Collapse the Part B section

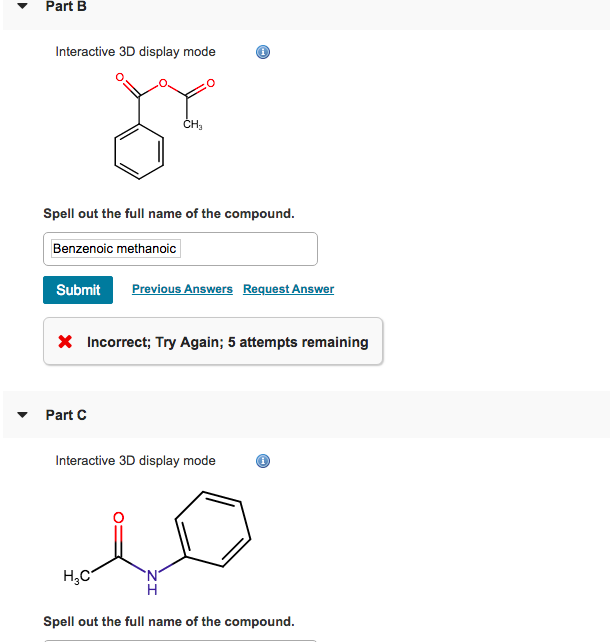point(23,6)
